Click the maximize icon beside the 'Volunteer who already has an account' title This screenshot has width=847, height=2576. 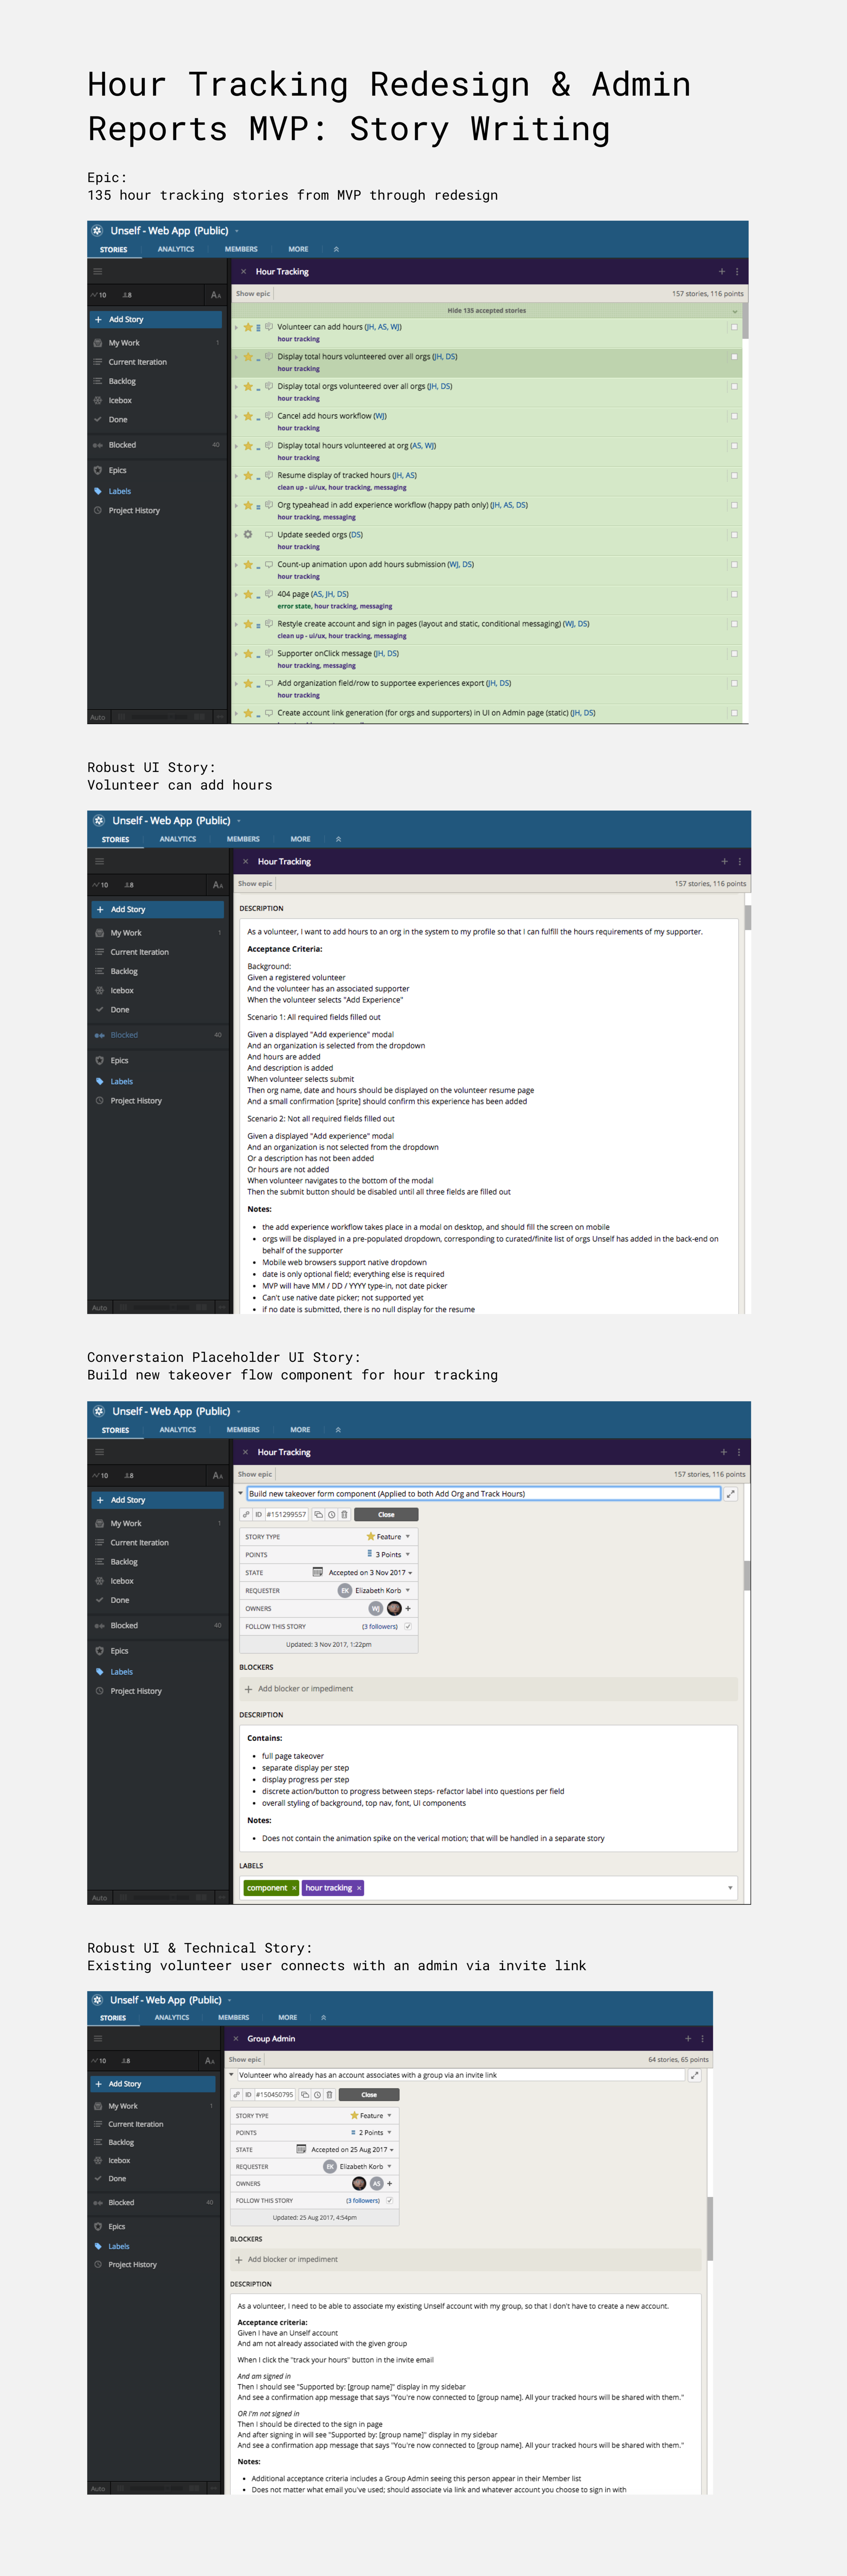pyautogui.click(x=695, y=2075)
